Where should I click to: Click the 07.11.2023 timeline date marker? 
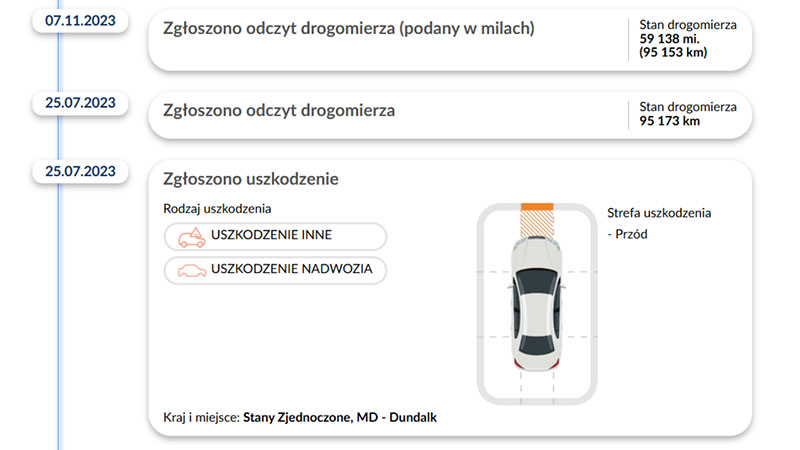[81, 19]
